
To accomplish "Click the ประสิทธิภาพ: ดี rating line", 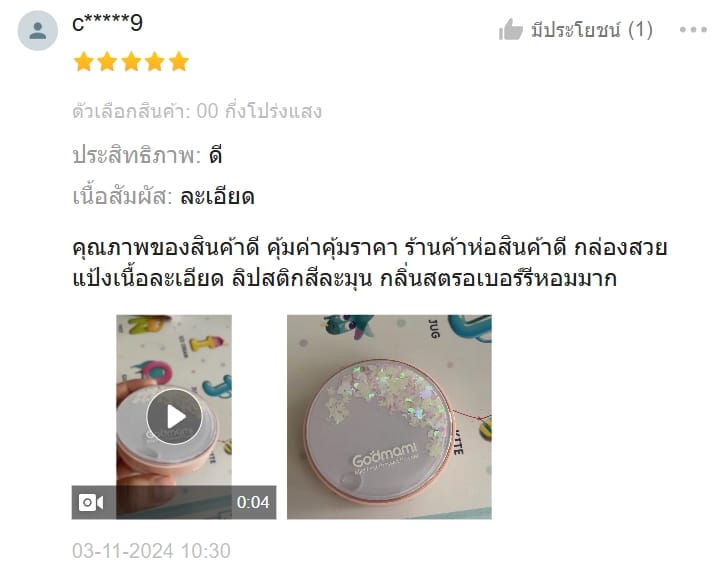I will coord(147,155).
